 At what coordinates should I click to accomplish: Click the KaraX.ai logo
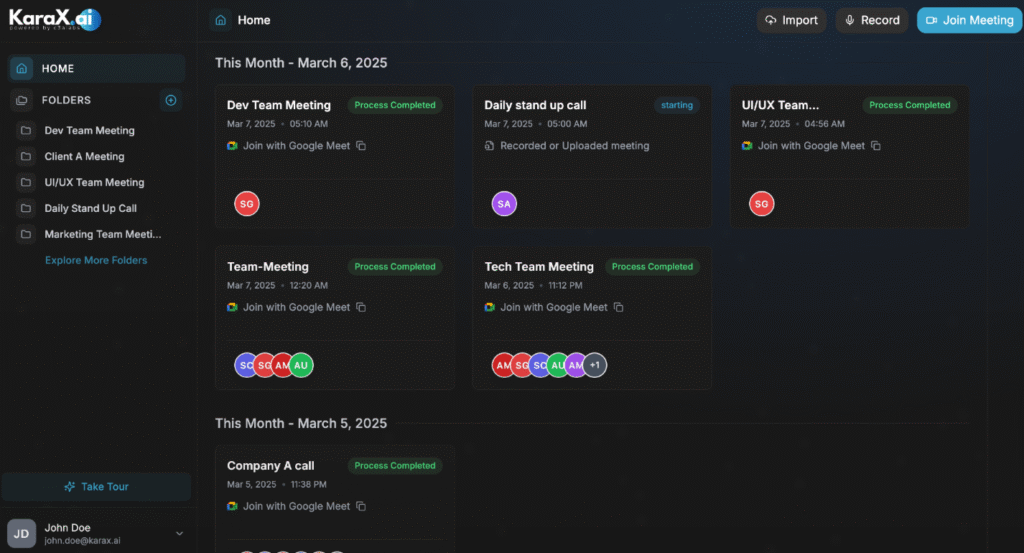[x=55, y=20]
